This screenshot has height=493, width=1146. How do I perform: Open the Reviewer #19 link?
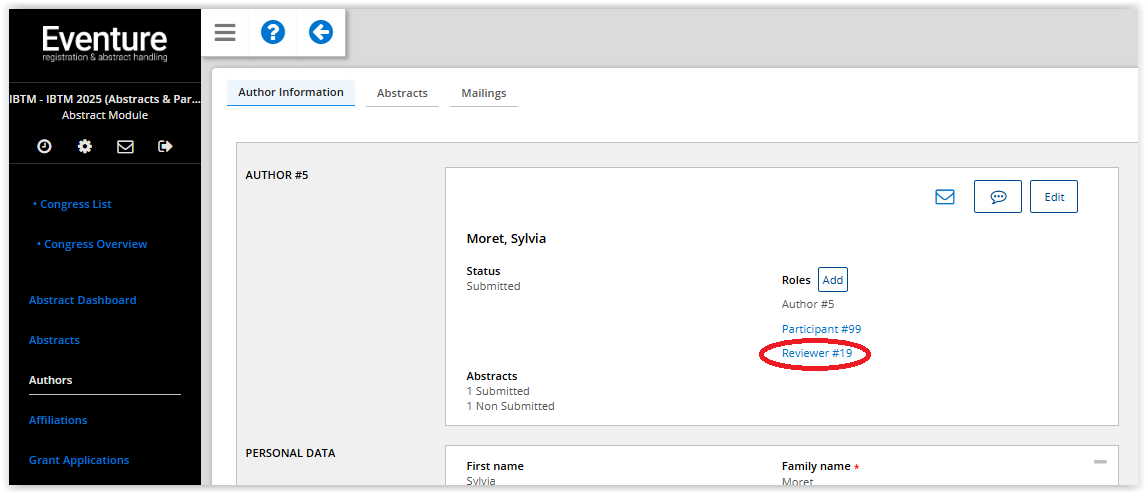816,353
